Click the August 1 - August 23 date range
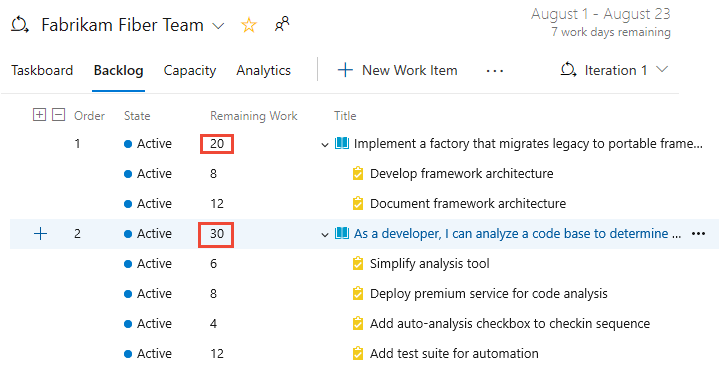 pyautogui.click(x=601, y=14)
